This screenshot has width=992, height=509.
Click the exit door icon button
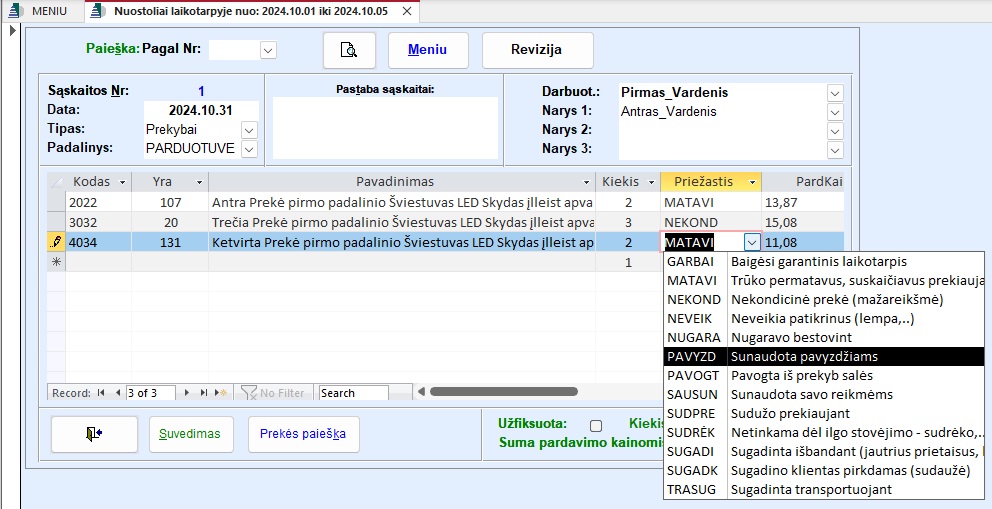tap(94, 434)
